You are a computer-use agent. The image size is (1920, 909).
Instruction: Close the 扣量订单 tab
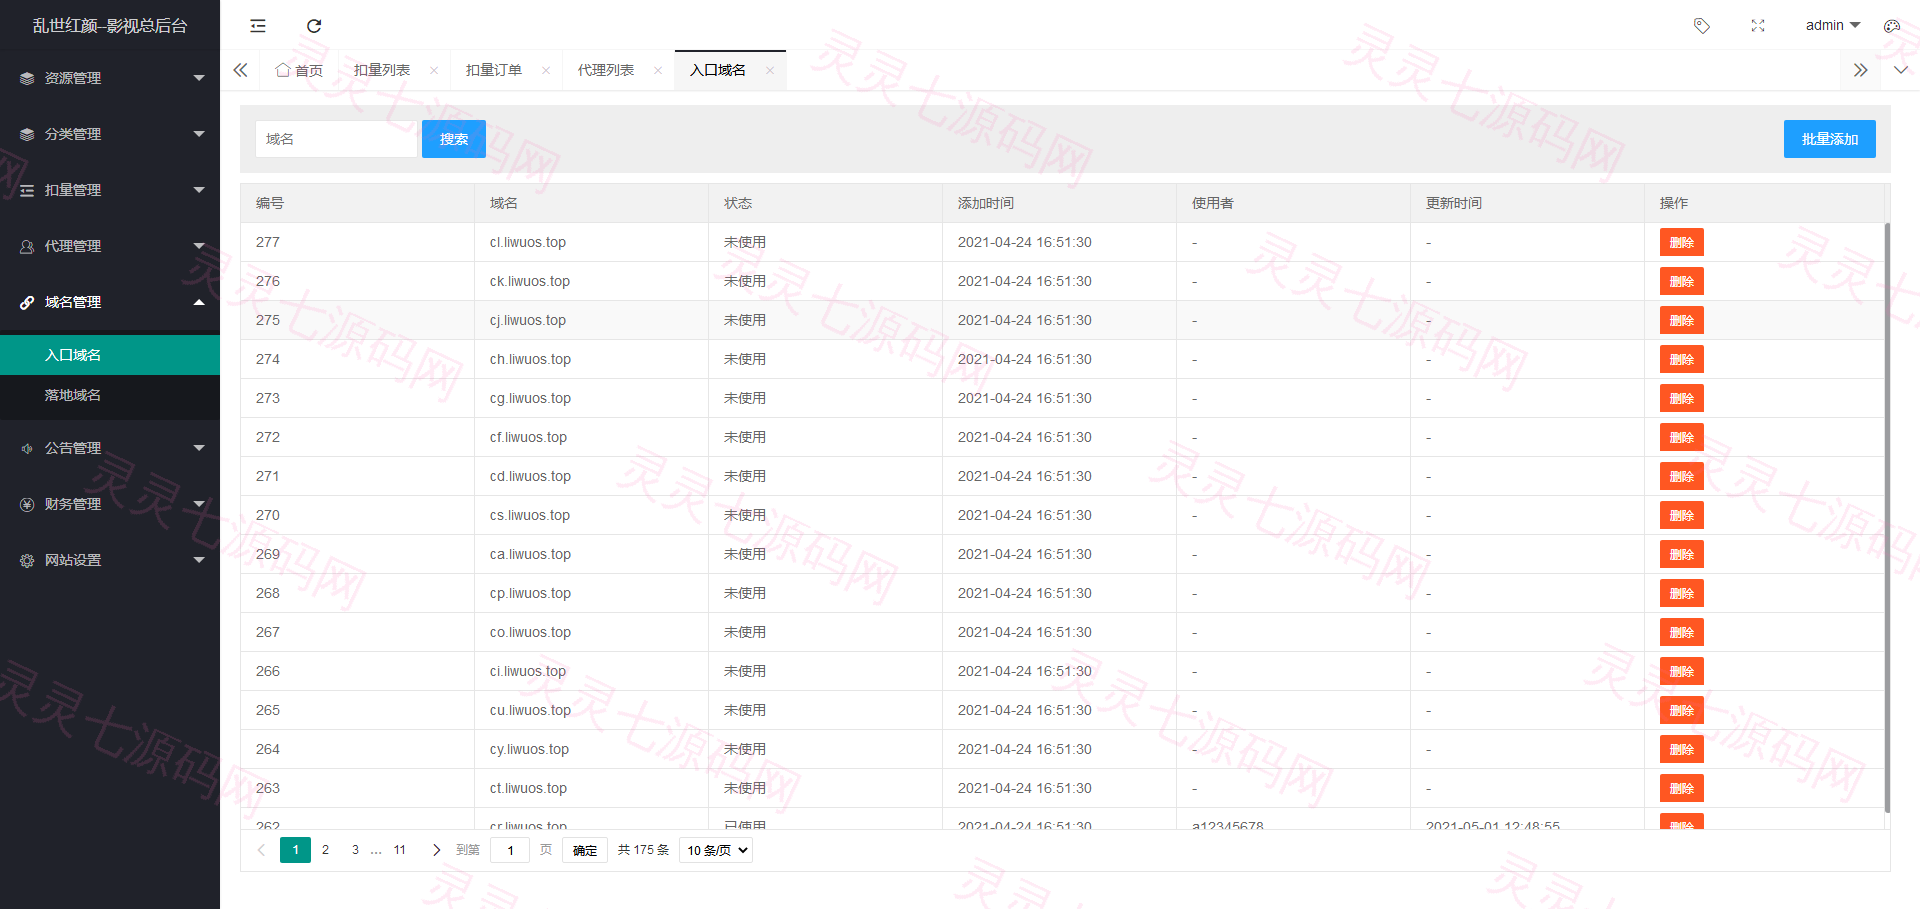click(546, 70)
